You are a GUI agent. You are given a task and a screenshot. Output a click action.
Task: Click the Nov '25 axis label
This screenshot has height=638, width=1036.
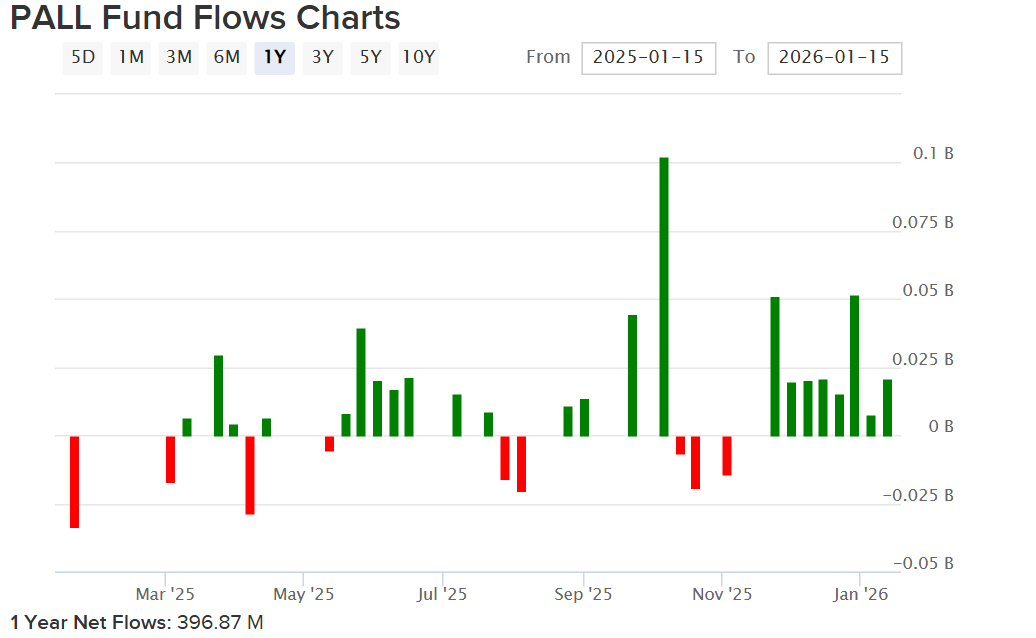(722, 594)
